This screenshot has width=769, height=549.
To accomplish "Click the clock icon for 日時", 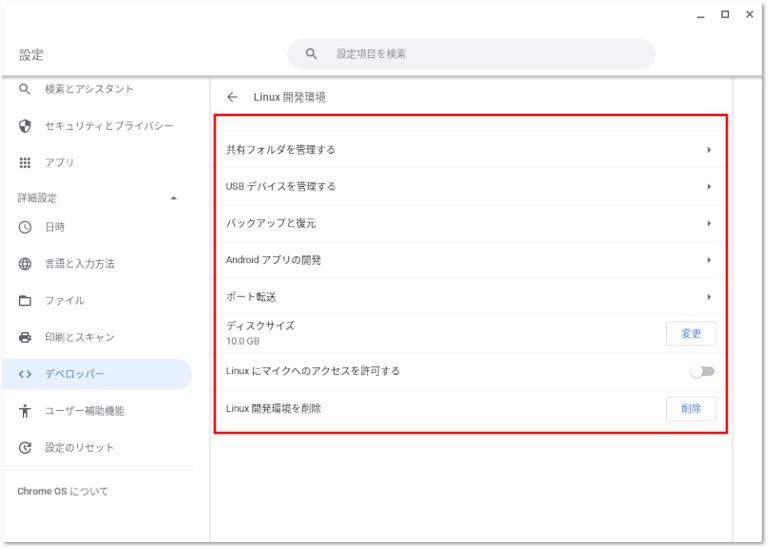I will [x=26, y=227].
